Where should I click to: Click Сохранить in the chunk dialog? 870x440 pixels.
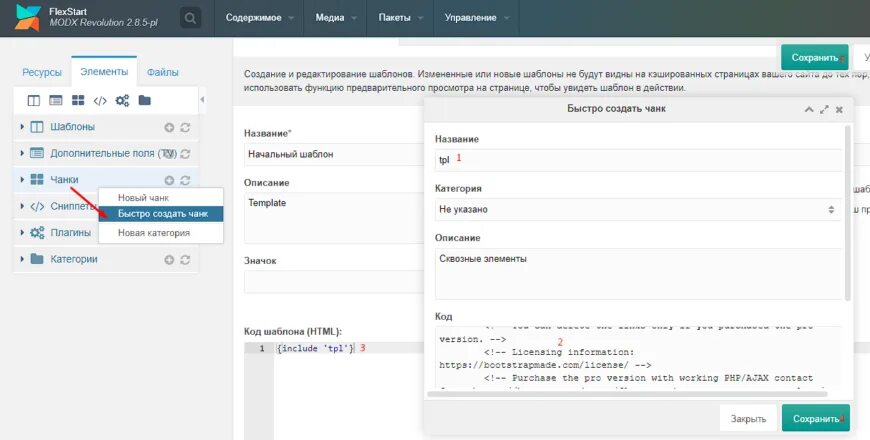point(816,418)
